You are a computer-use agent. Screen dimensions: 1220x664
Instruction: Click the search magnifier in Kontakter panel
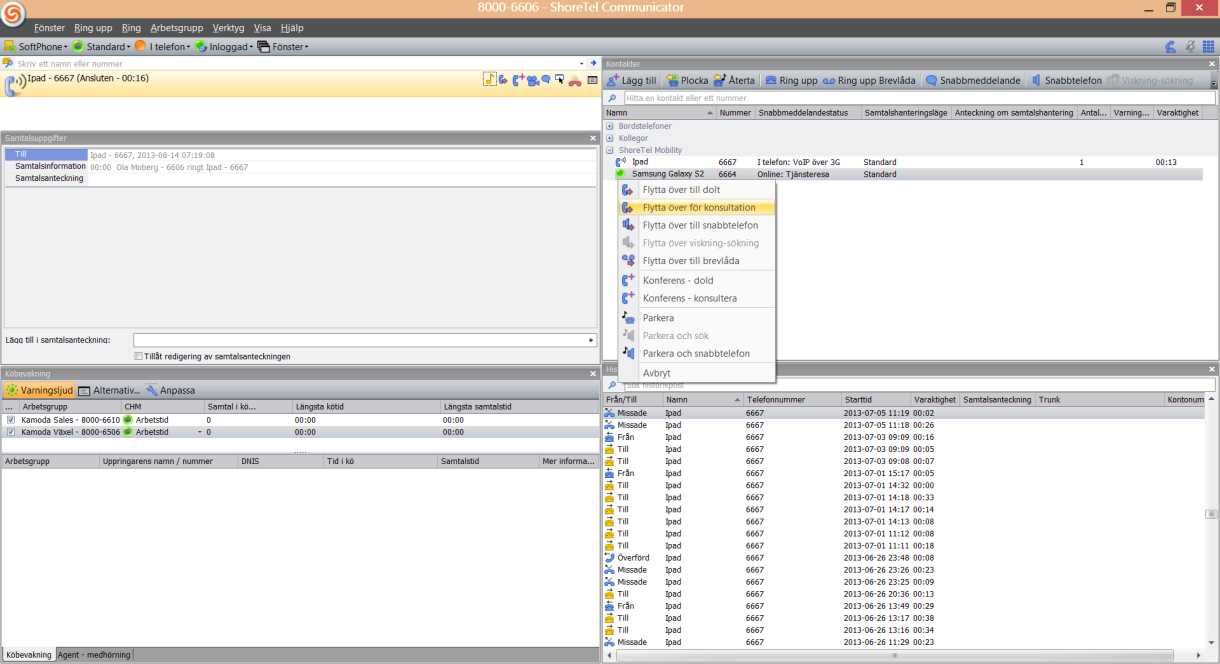(612, 98)
